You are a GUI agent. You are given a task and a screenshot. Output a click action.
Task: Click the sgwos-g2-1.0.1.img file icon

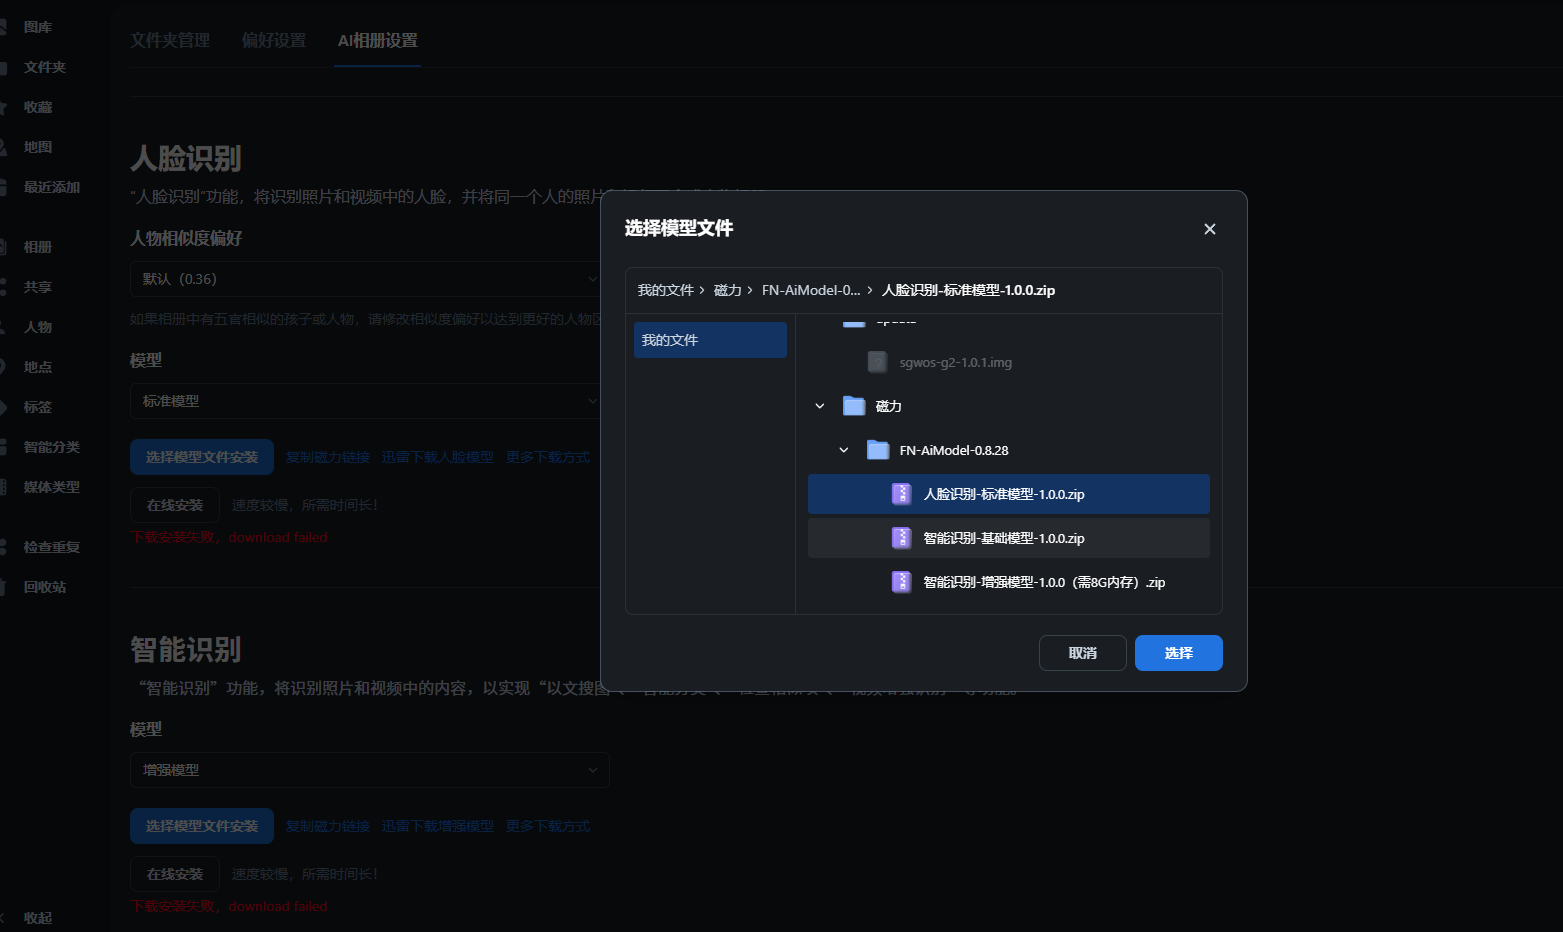tap(877, 362)
